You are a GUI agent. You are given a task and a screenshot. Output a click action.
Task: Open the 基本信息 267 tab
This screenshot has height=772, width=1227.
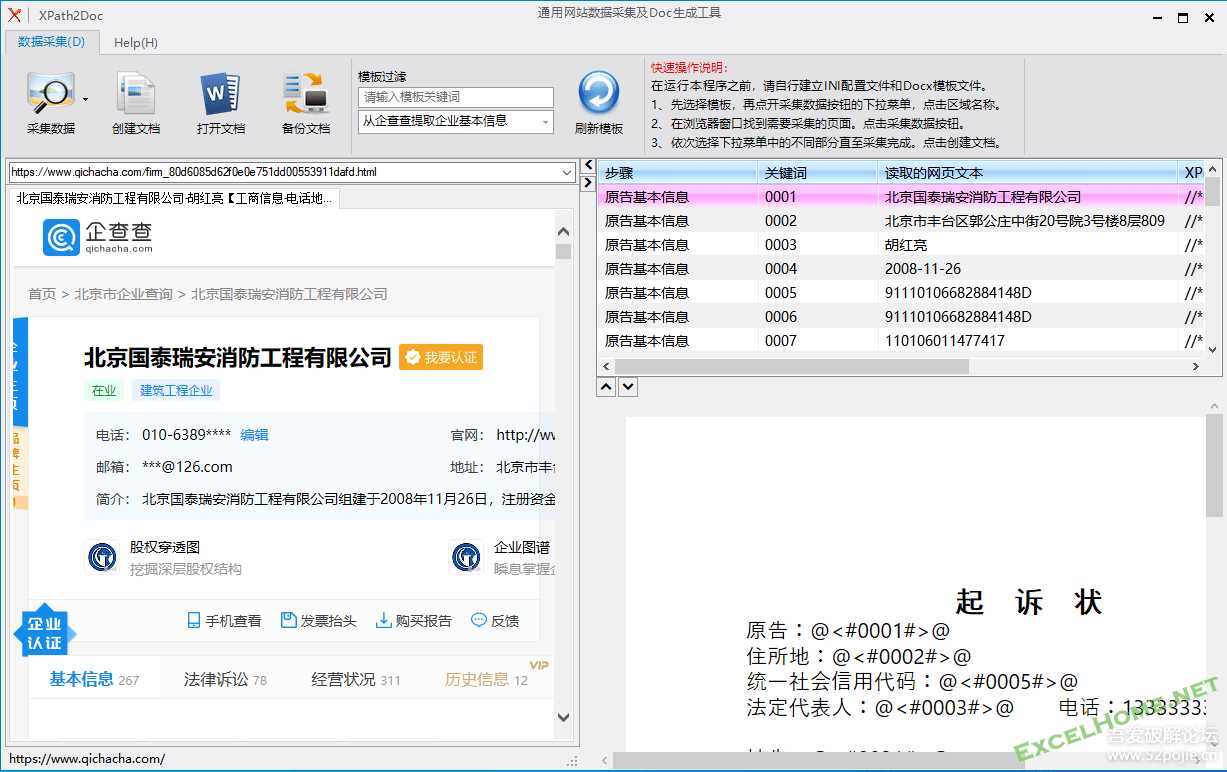[x=94, y=679]
